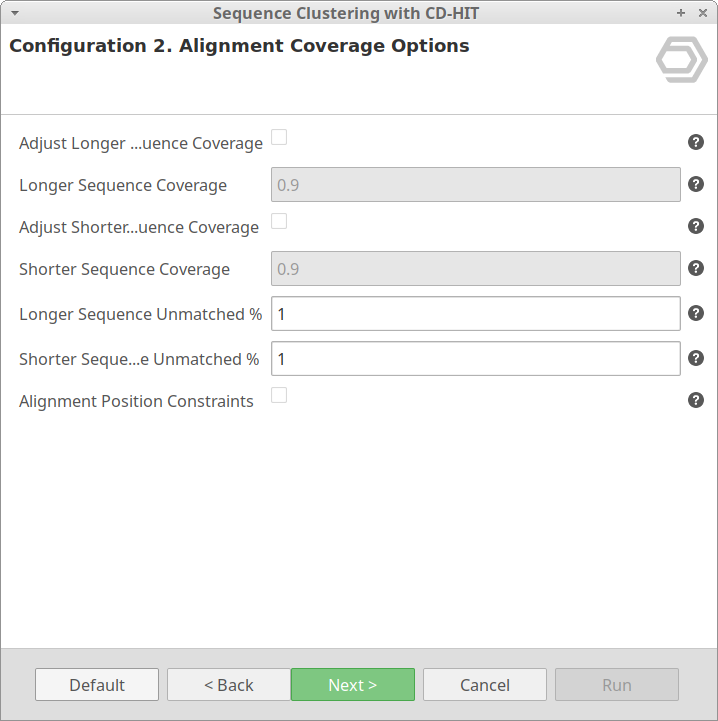Go back with the Back button
Viewport: 718px width, 721px height.
[229, 685]
